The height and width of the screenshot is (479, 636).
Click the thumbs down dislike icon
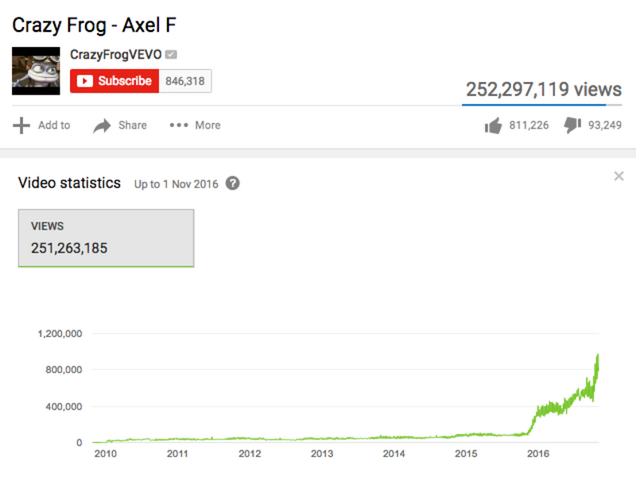click(572, 125)
